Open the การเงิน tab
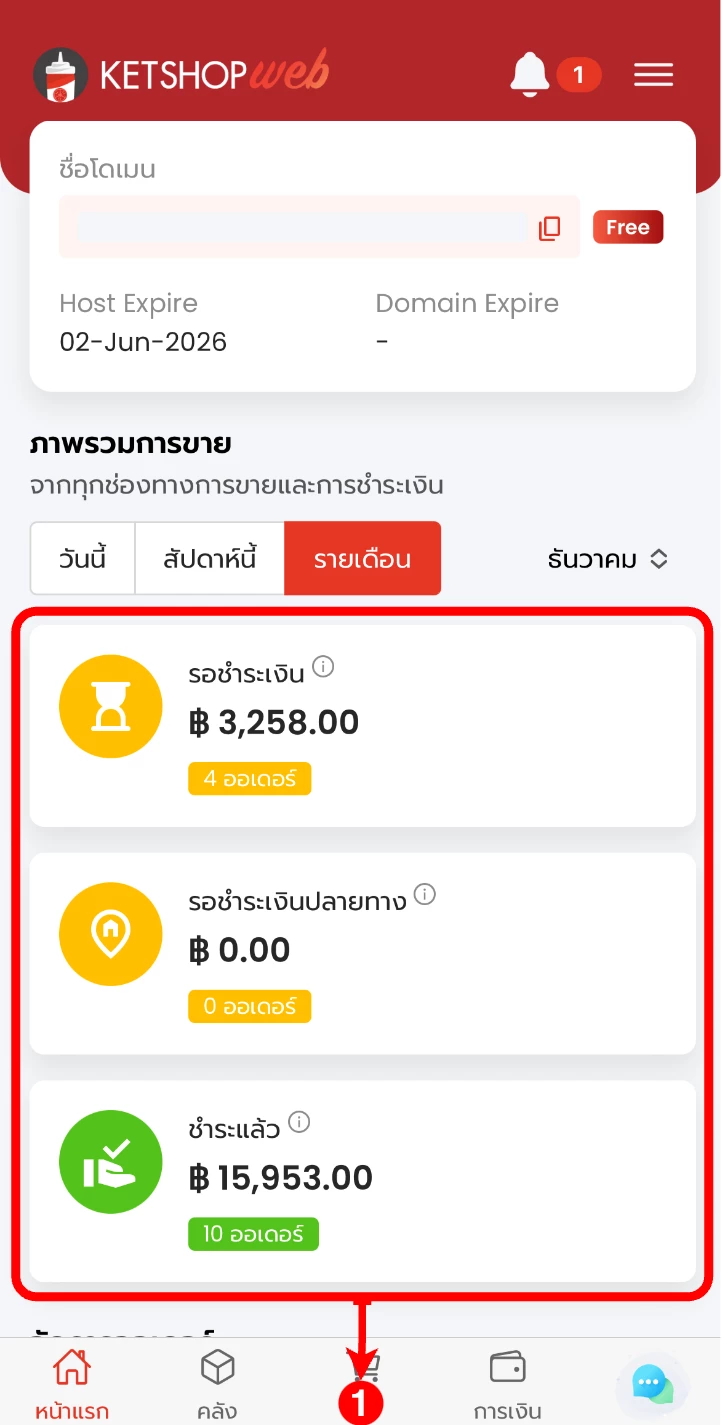 [507, 1383]
